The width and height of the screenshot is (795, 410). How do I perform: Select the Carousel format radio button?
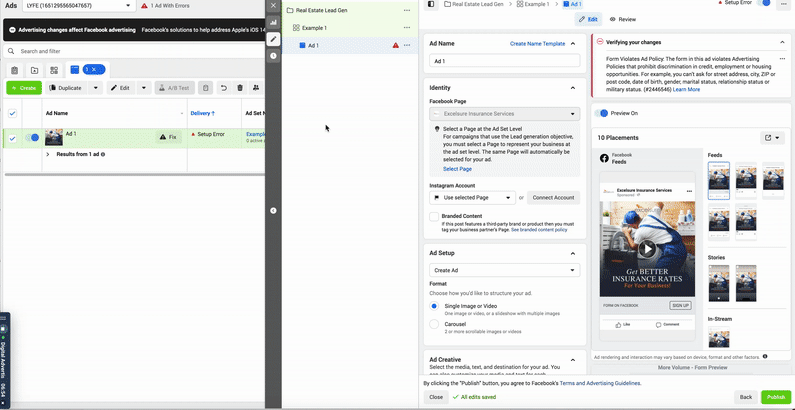(433, 324)
